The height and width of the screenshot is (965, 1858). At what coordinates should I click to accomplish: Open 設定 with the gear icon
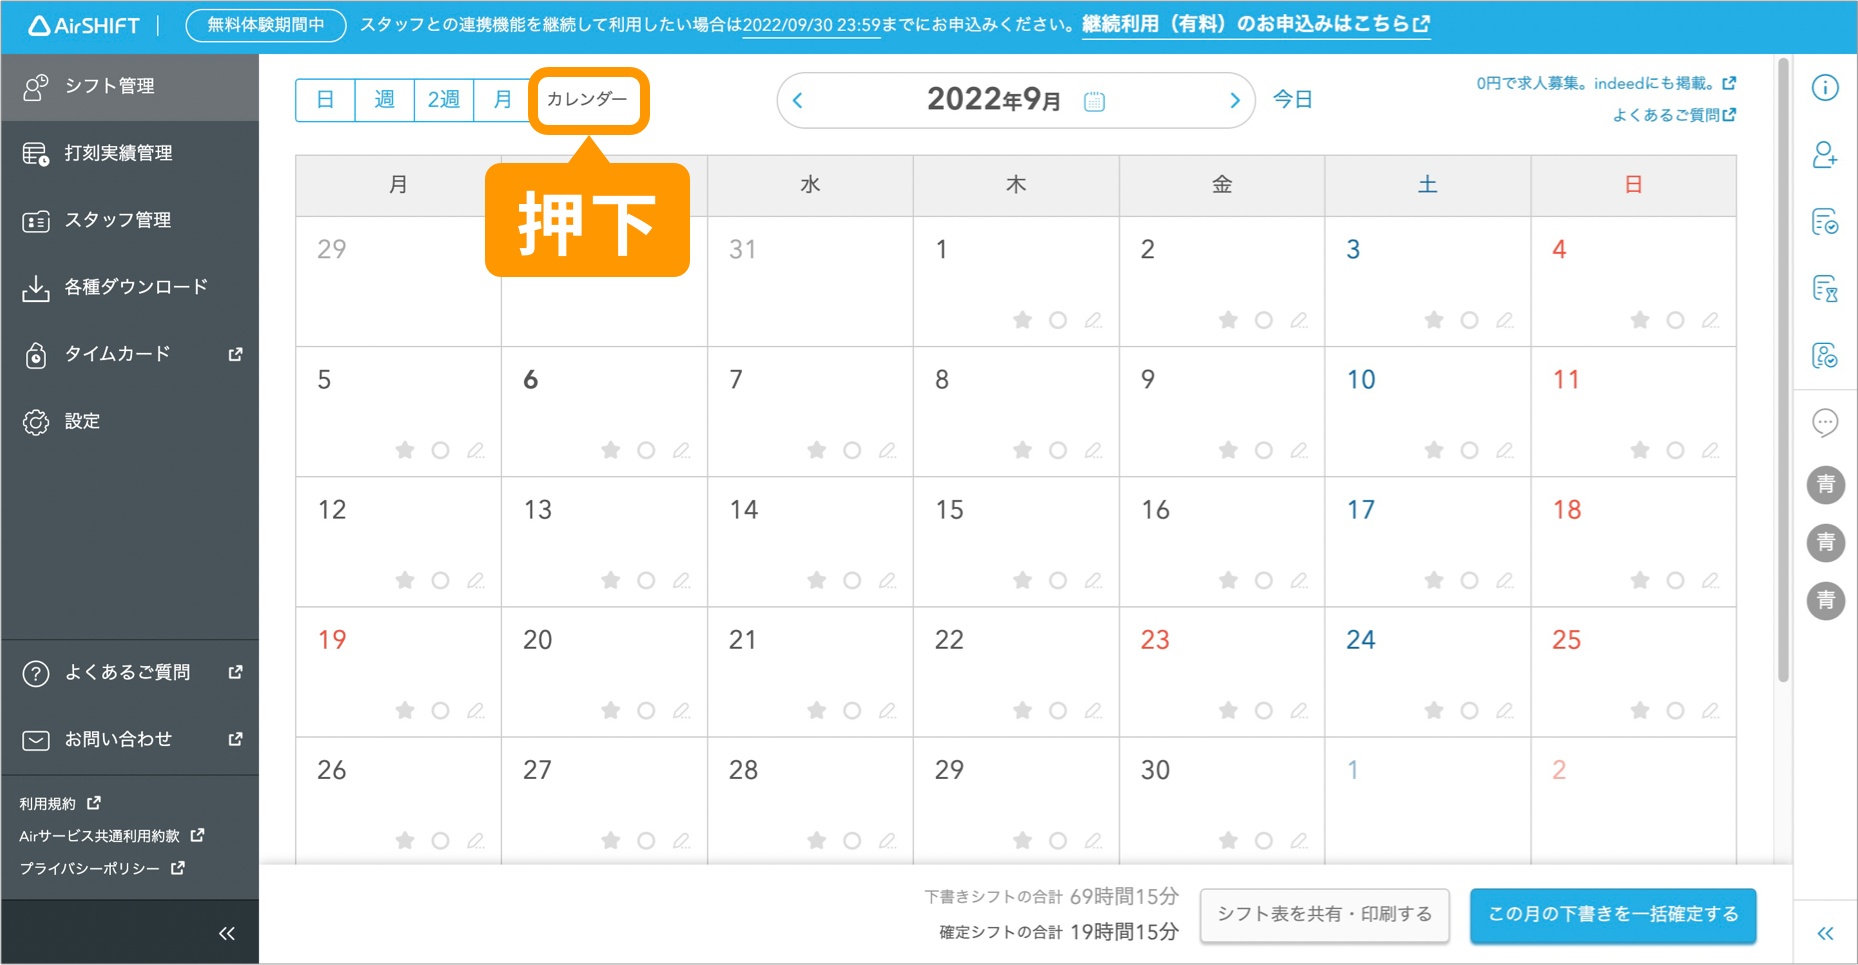(82, 421)
